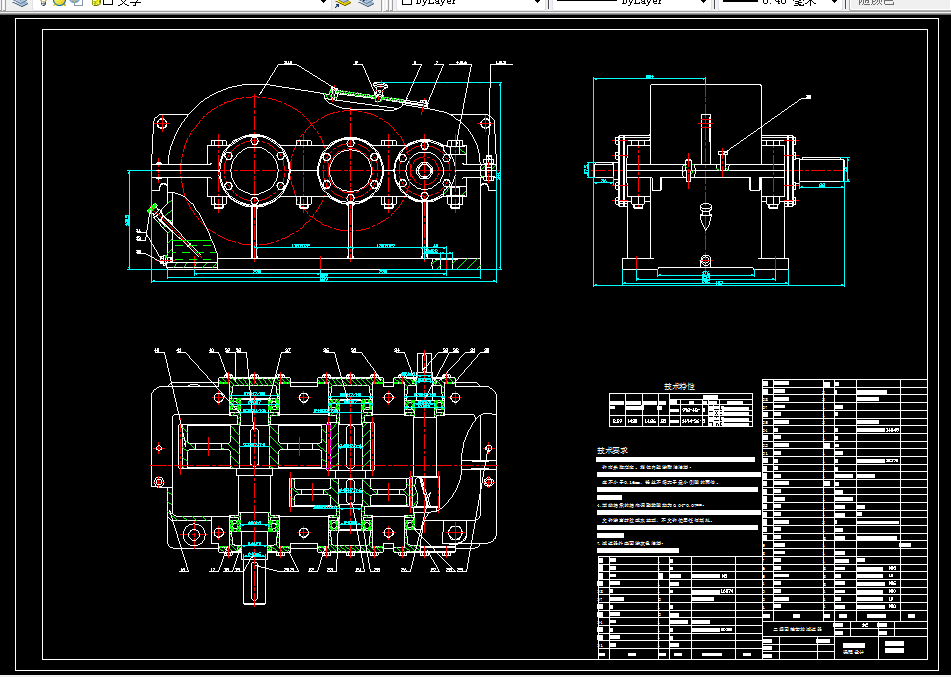Image resolution: width=951 pixels, height=677 pixels.
Task: Click the viewport freeze icon in the layer control
Action: tap(76, 2)
